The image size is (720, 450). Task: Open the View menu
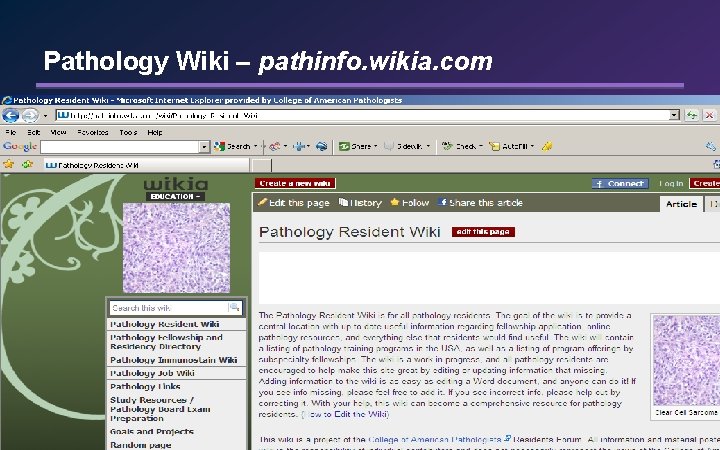pyautogui.click(x=58, y=132)
